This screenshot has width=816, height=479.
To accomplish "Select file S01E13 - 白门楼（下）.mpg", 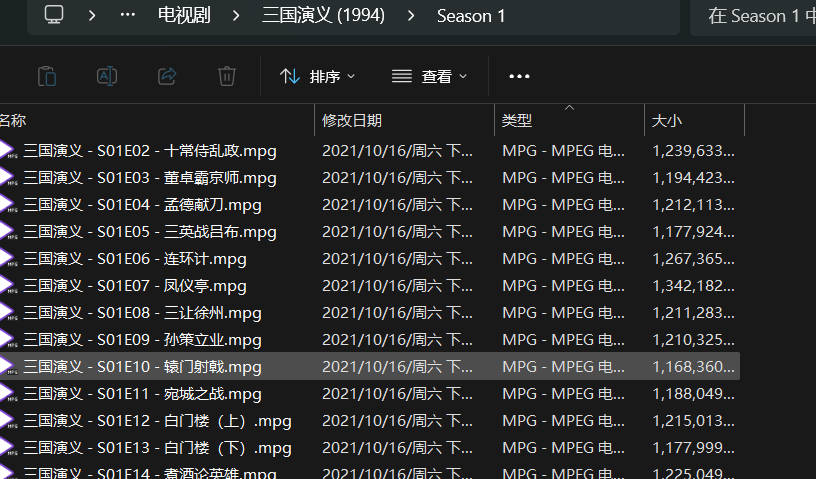I will pos(157,448).
